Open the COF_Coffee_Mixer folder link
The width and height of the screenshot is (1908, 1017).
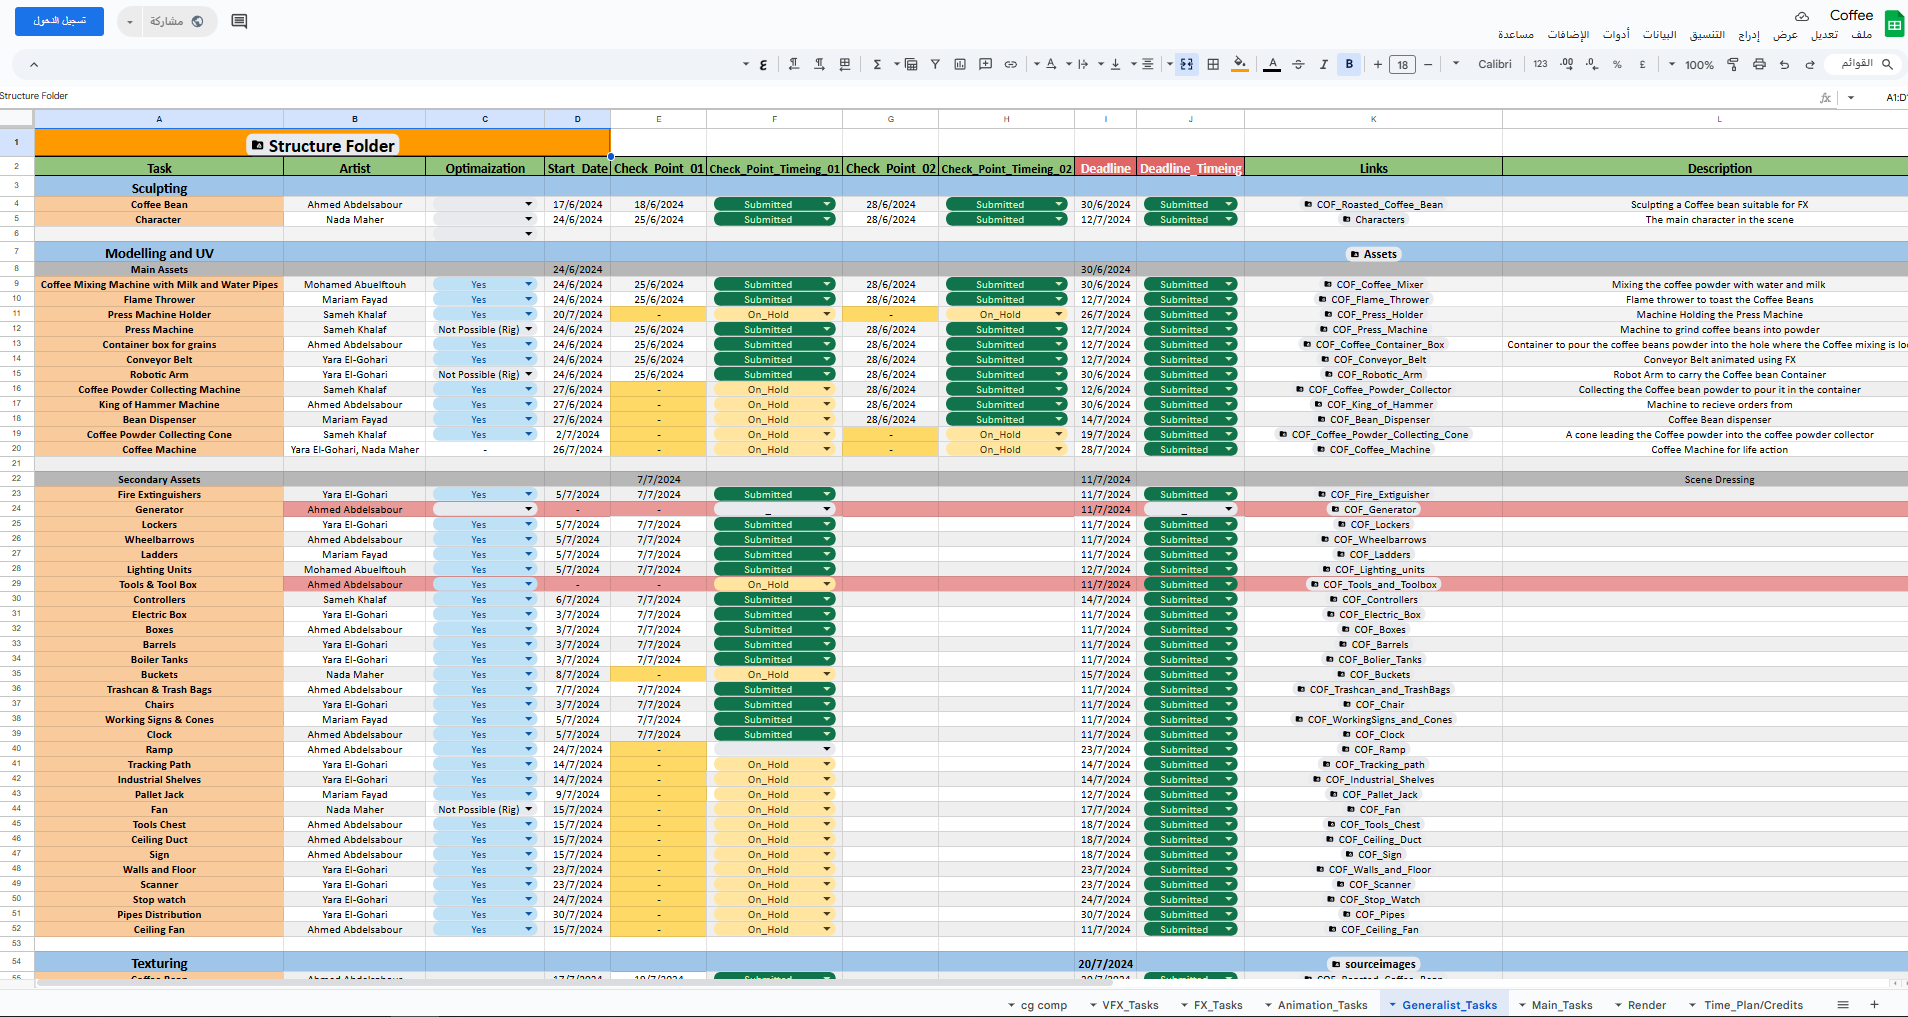click(1379, 285)
